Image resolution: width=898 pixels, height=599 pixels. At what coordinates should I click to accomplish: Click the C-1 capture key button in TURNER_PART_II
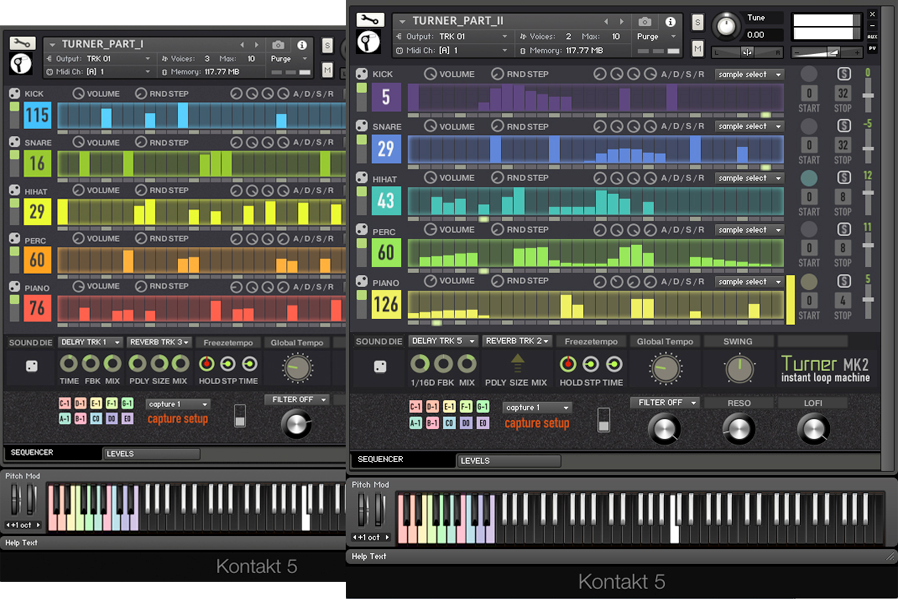[x=415, y=407]
